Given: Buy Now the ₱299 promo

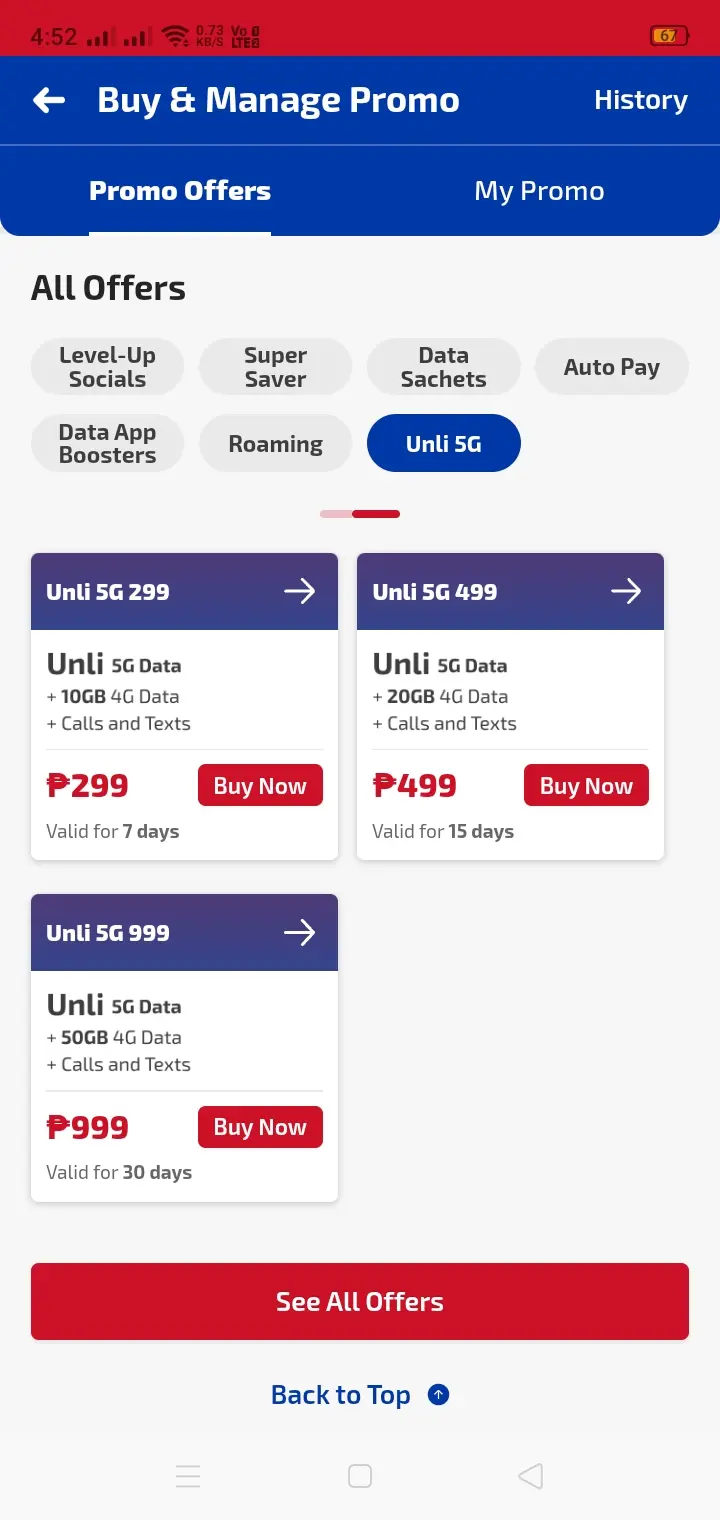Looking at the screenshot, I should 260,786.
